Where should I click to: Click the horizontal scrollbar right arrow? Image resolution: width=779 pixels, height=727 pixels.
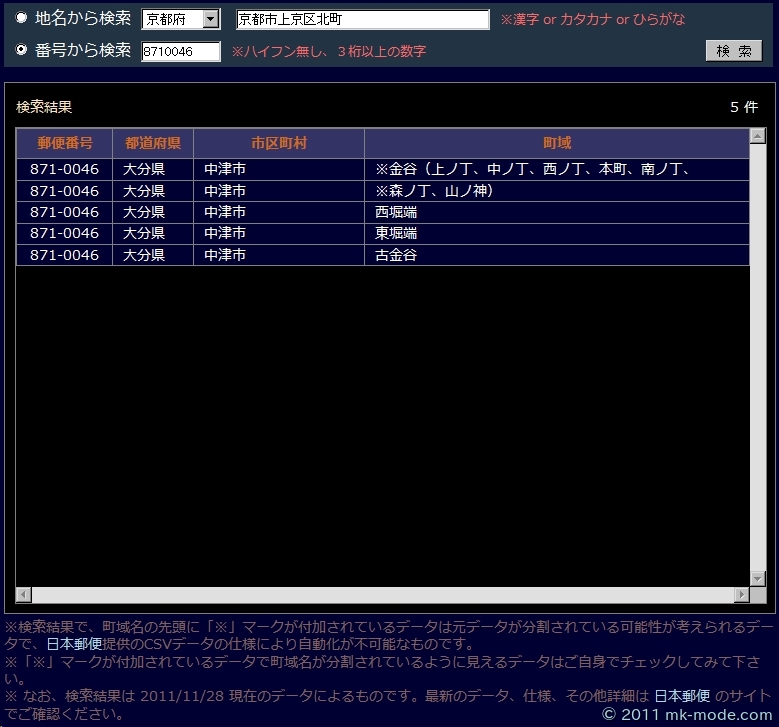pos(741,595)
